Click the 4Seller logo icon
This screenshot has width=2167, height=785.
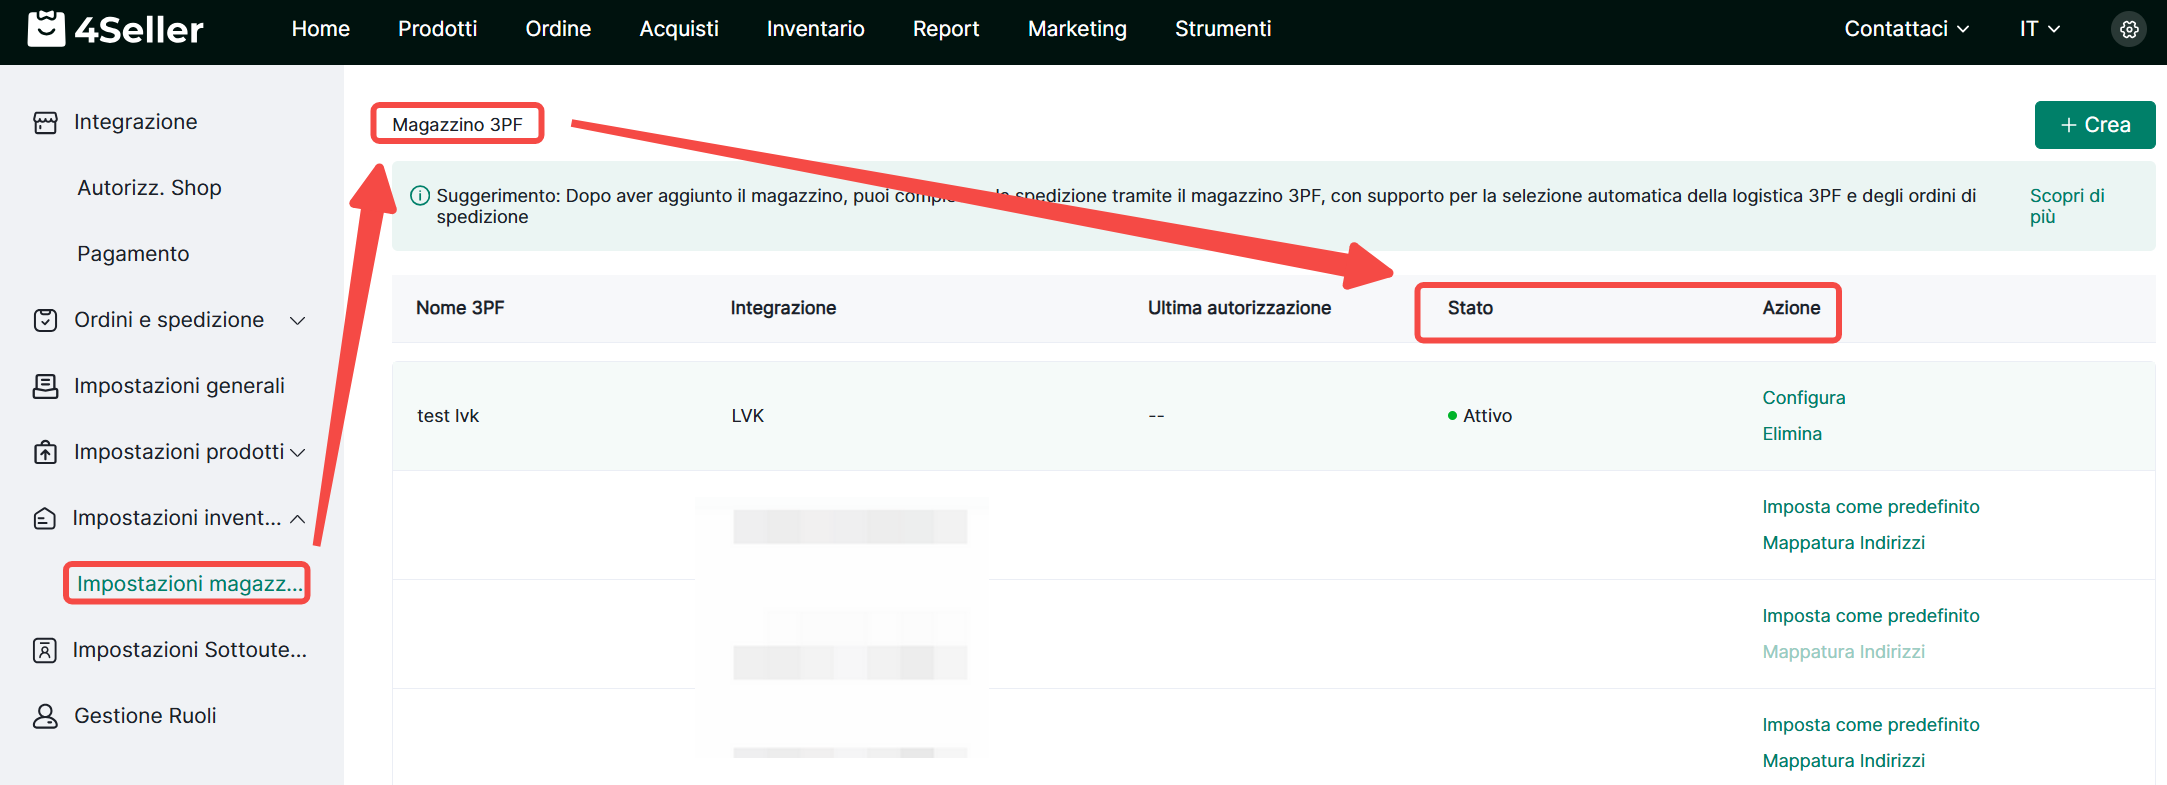pyautogui.click(x=46, y=29)
